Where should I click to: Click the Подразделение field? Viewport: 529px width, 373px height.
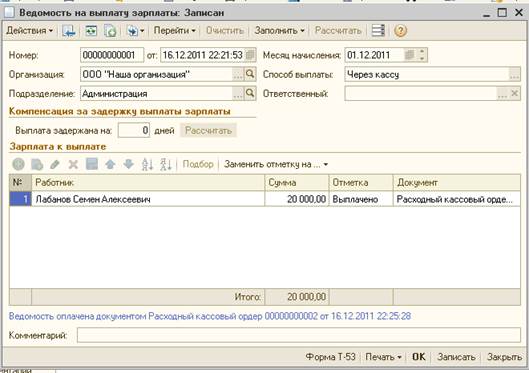pos(157,93)
